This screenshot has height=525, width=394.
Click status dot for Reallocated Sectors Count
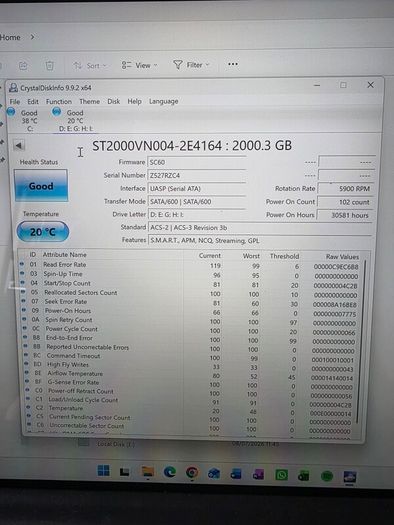[x=23, y=292]
